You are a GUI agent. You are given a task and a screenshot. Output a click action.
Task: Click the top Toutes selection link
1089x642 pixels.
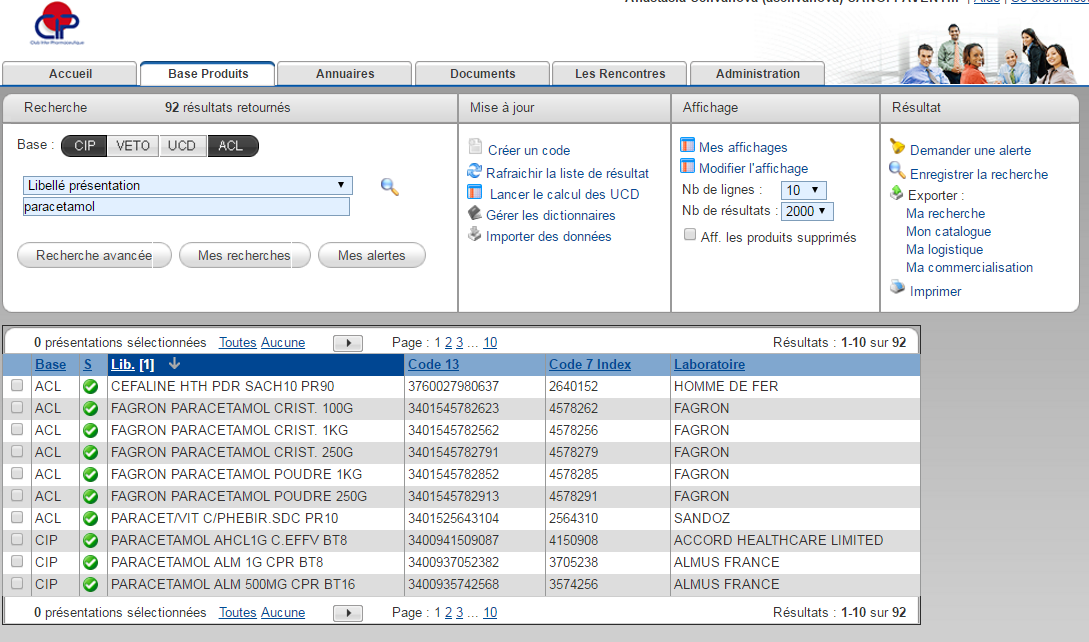[238, 343]
